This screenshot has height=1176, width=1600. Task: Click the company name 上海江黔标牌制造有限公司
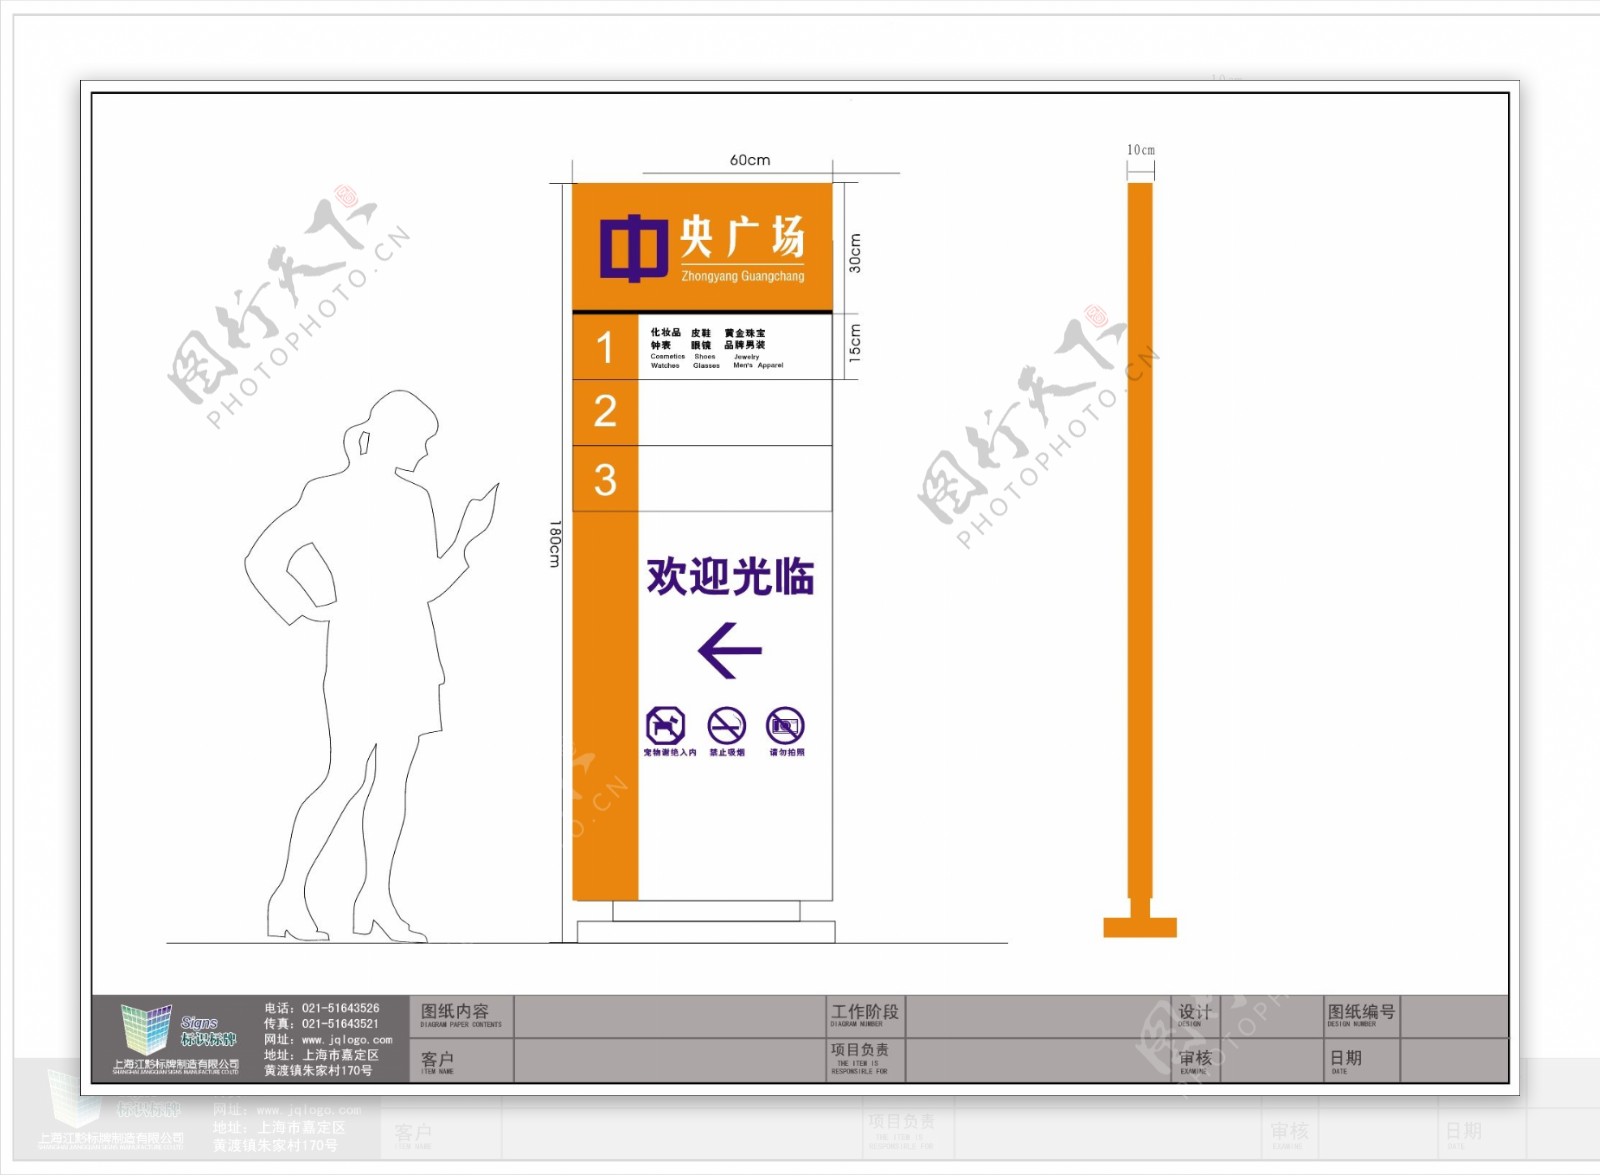(x=176, y=1065)
